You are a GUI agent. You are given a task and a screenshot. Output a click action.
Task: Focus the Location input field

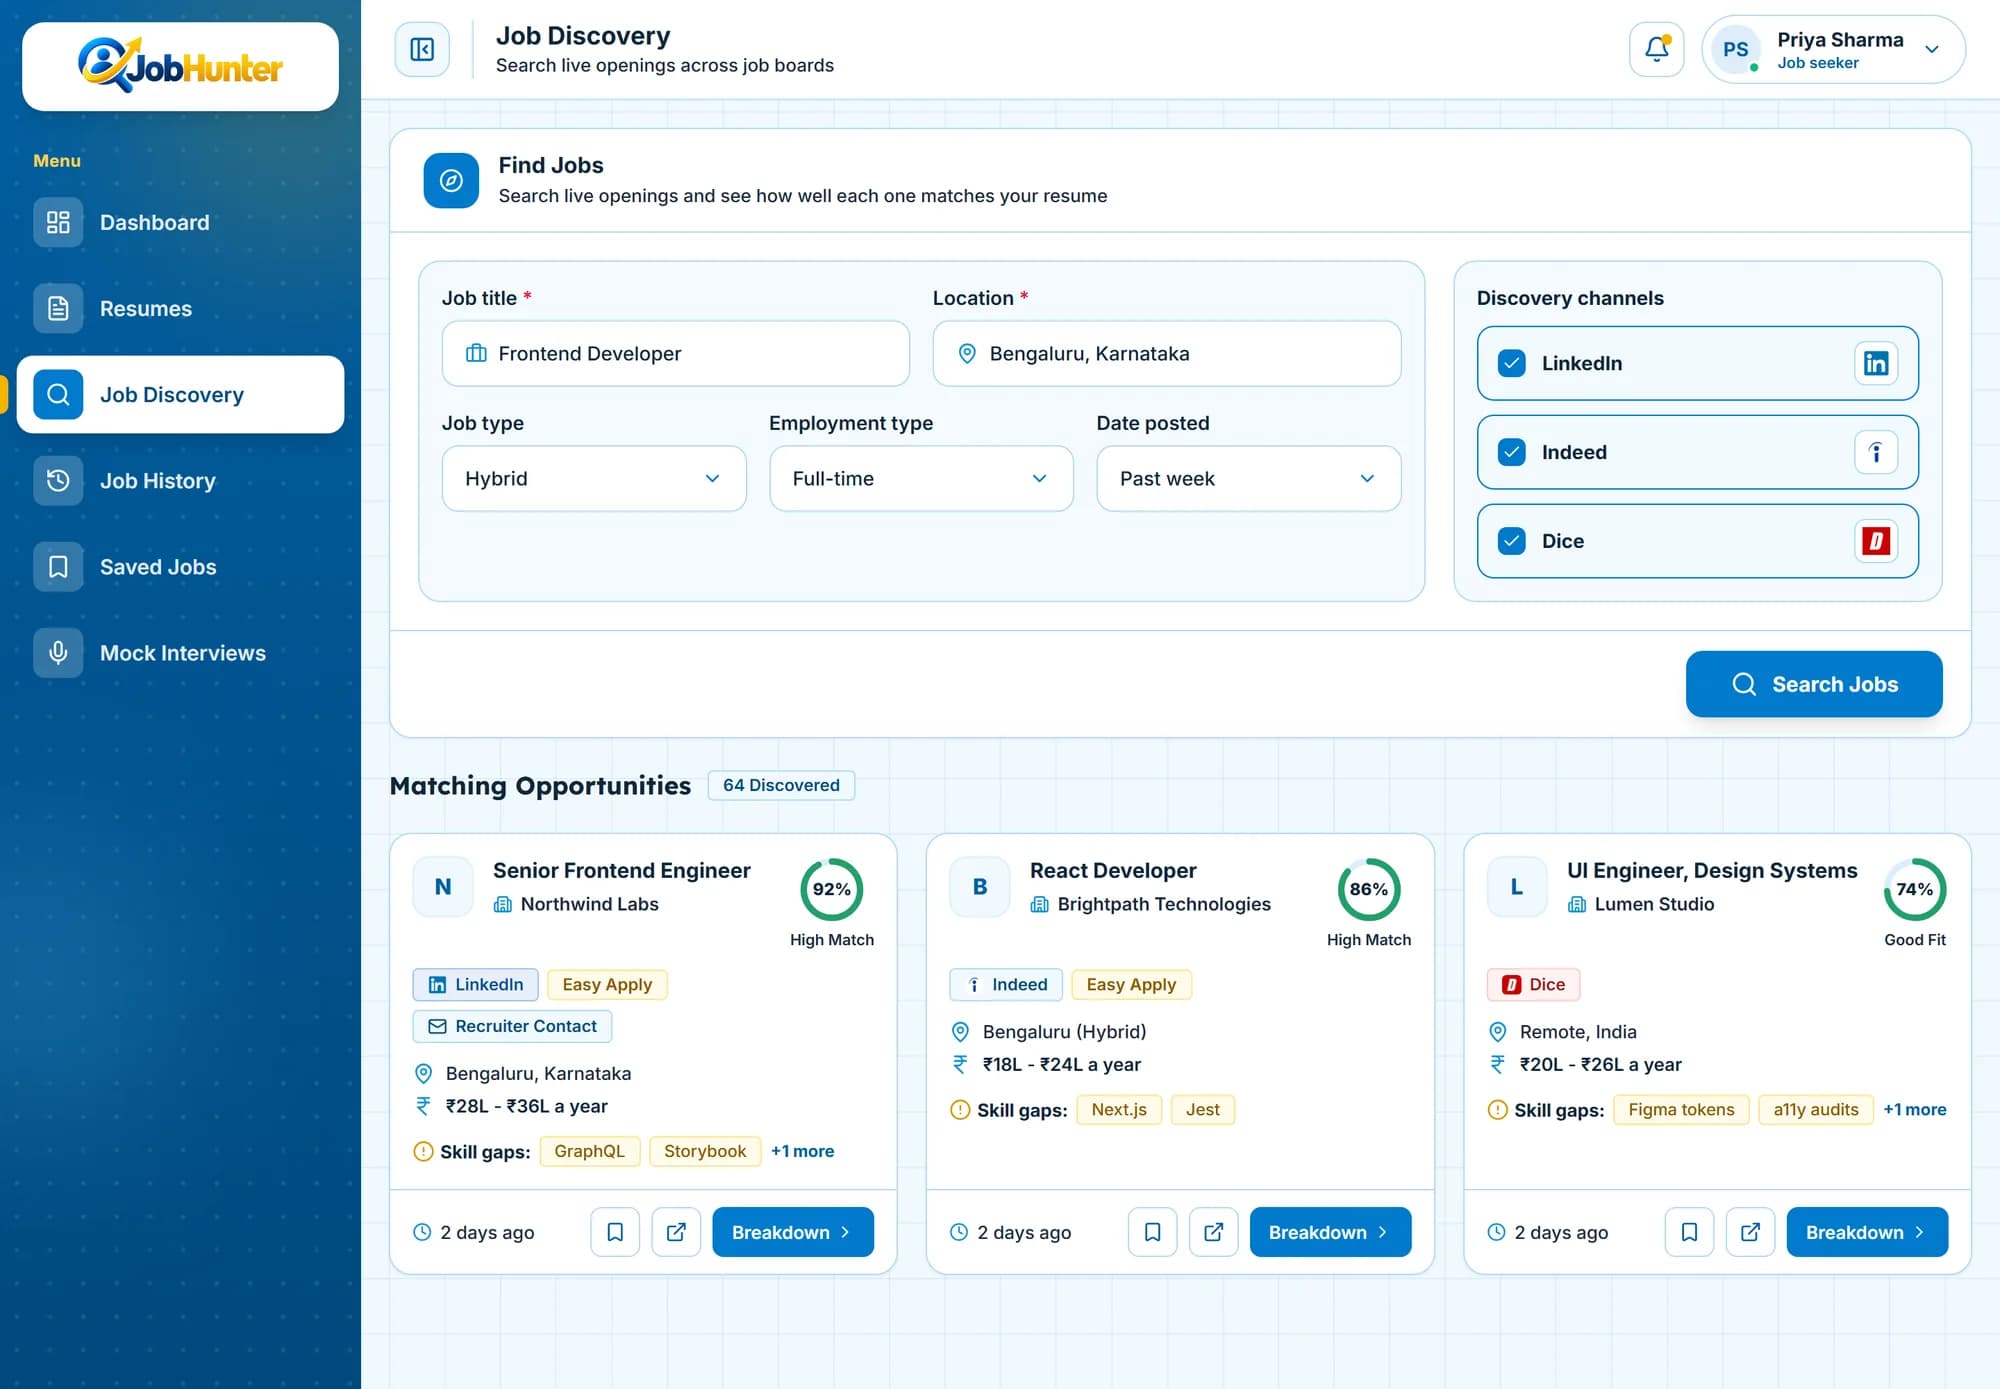click(x=1166, y=353)
